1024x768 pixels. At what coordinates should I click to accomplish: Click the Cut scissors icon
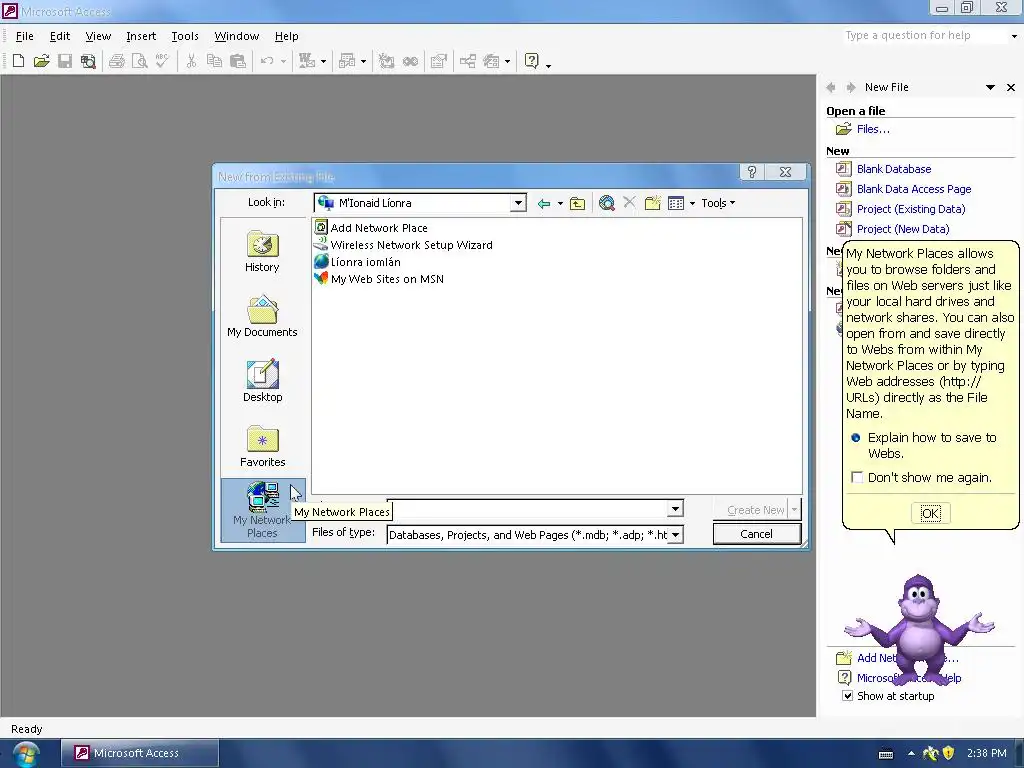(191, 61)
